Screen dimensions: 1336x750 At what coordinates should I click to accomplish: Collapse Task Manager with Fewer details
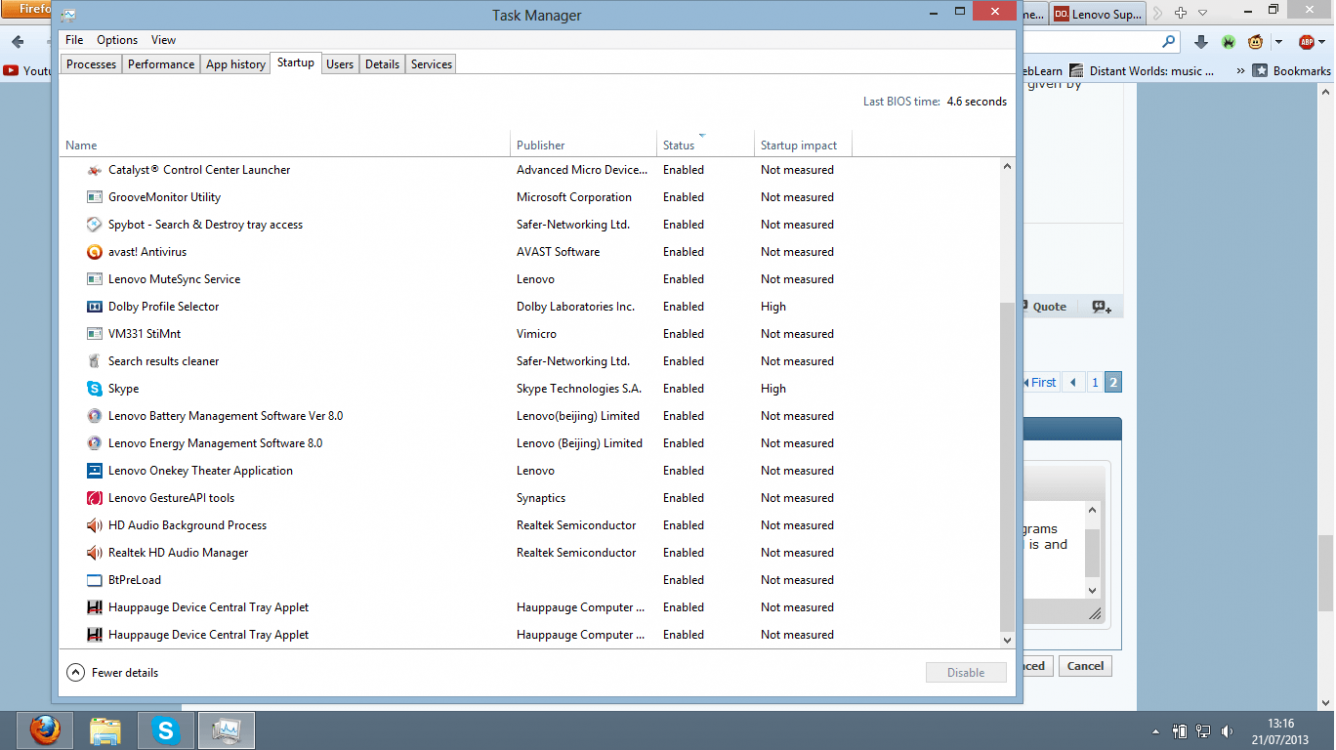pos(112,673)
